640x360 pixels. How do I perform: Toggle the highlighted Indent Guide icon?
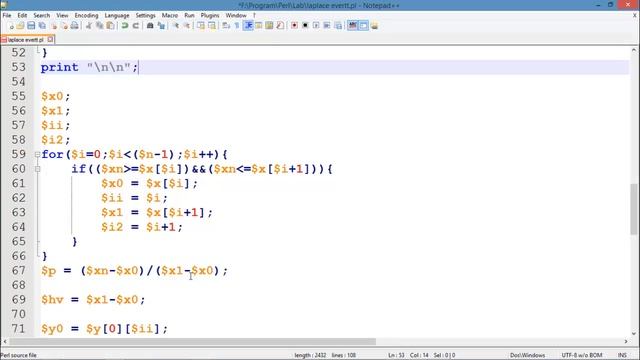click(248, 26)
